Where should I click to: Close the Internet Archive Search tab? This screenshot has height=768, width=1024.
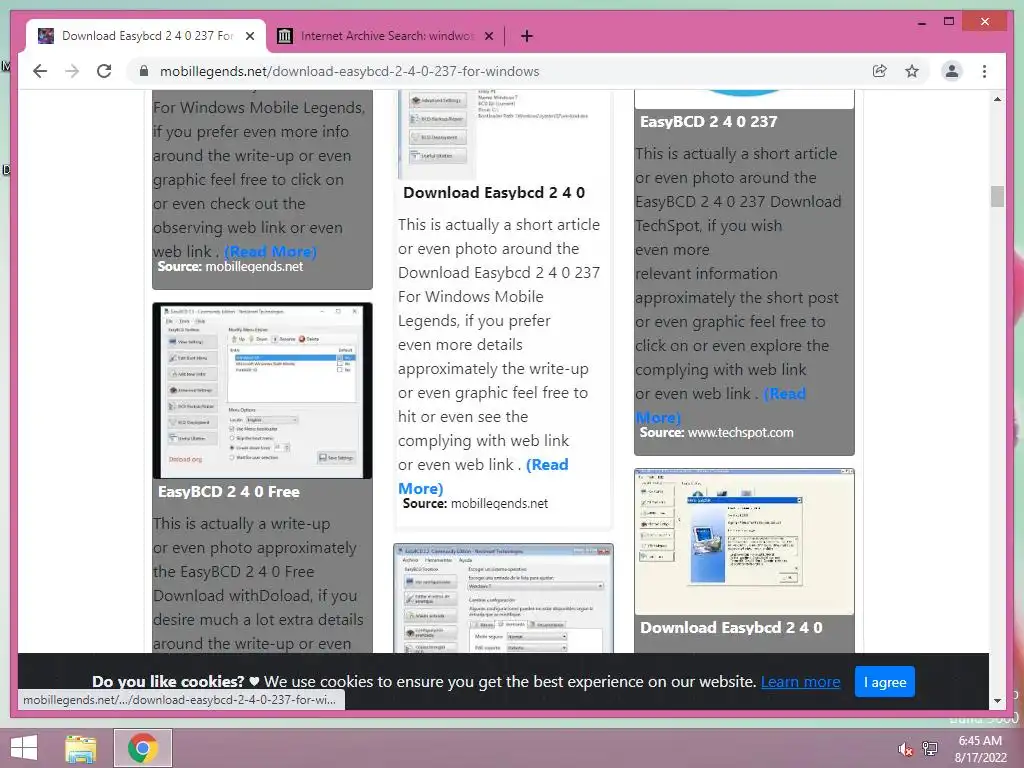click(x=488, y=36)
